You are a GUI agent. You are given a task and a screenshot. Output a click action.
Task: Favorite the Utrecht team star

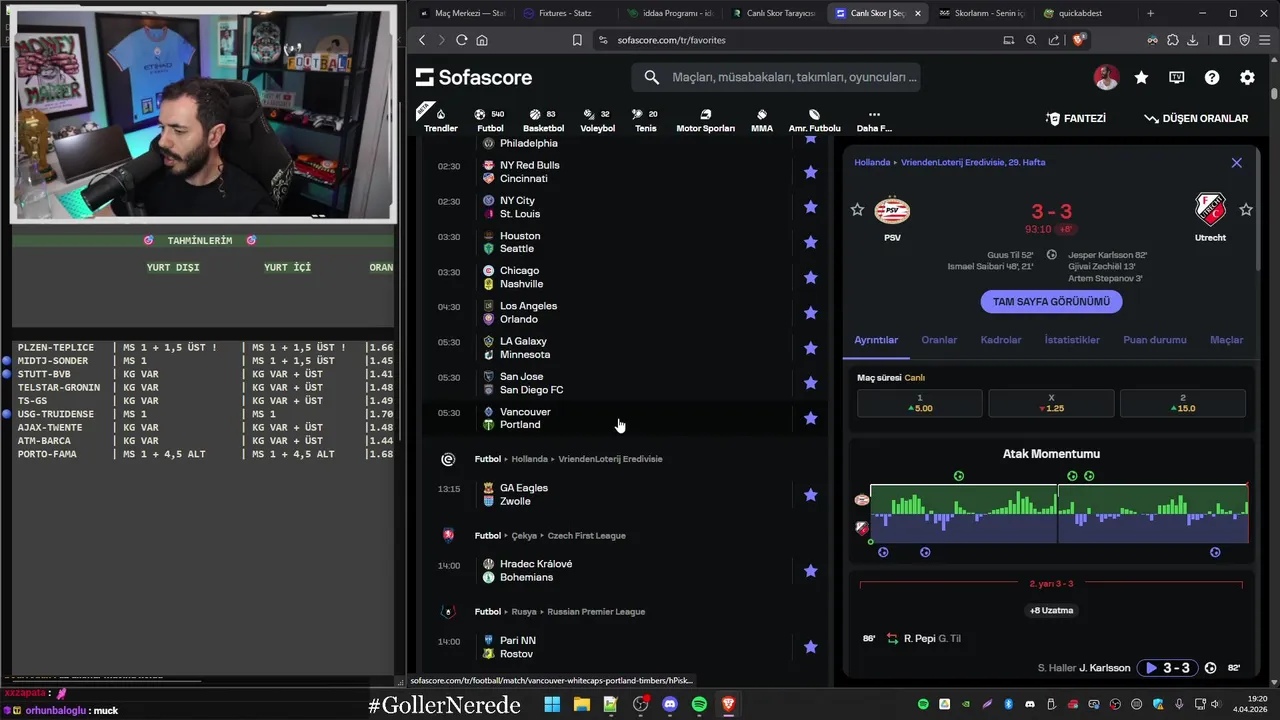click(1246, 210)
